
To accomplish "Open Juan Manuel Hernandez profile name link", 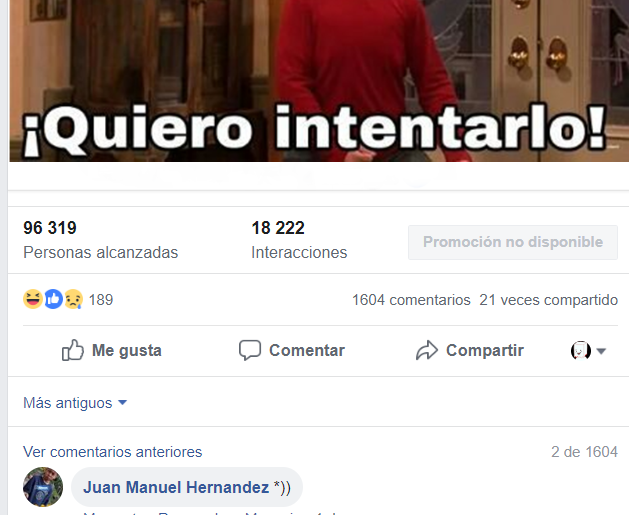I will (x=176, y=487).
